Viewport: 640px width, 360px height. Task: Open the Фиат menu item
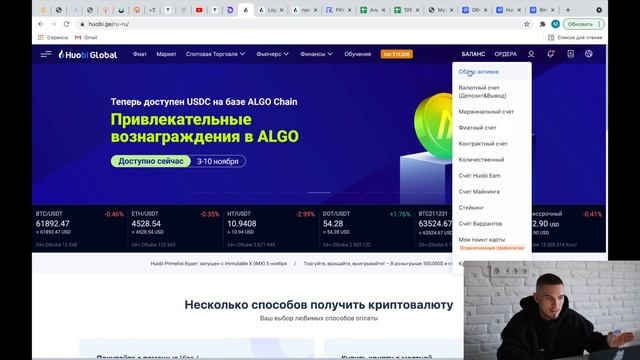(x=140, y=54)
